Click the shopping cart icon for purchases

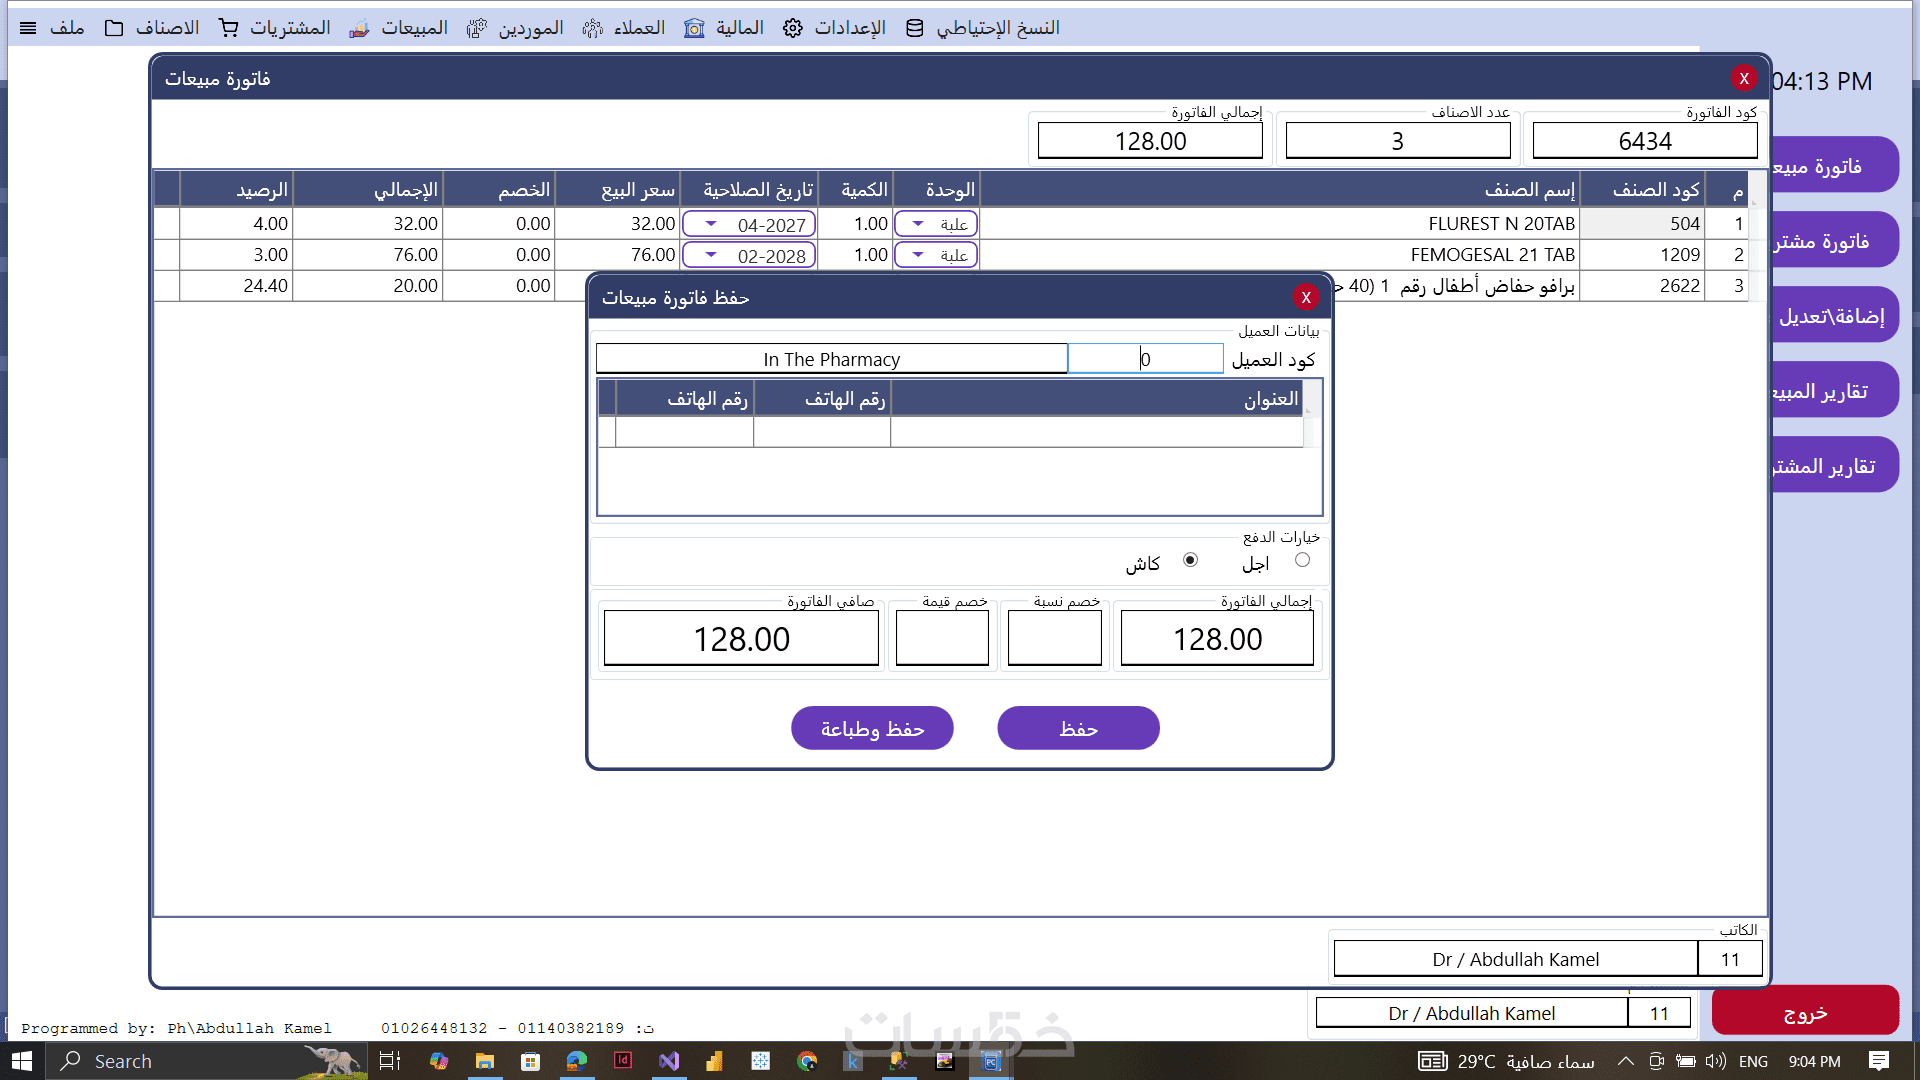(229, 28)
